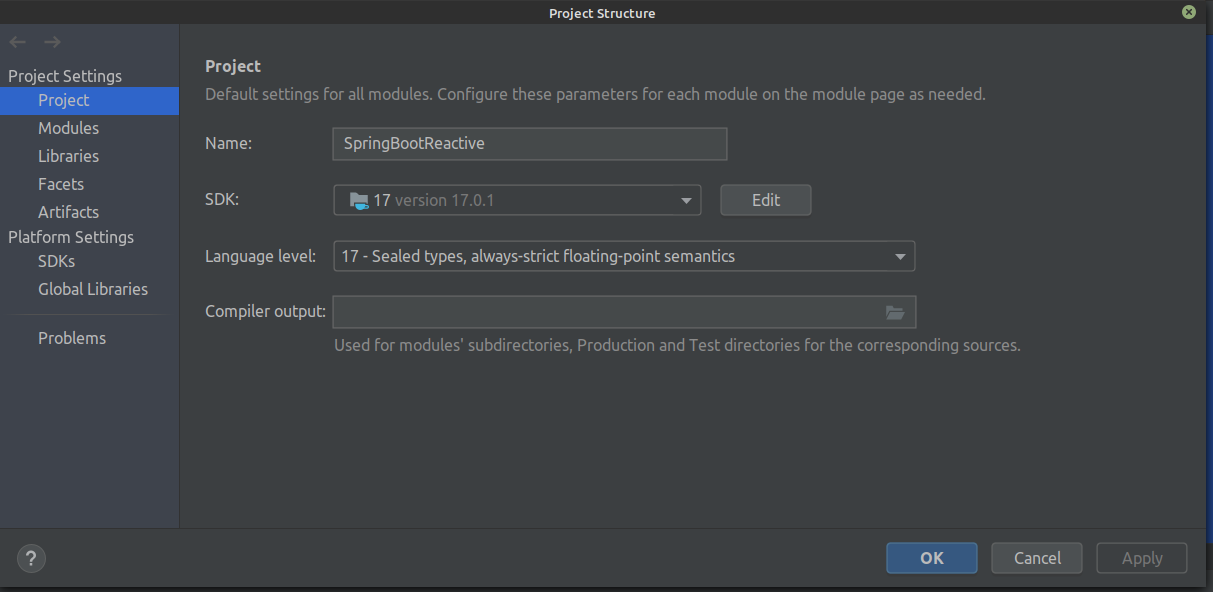Viewport: 1213px width, 592px height.
Task: Click the Cancel button
Action: pyautogui.click(x=1037, y=558)
